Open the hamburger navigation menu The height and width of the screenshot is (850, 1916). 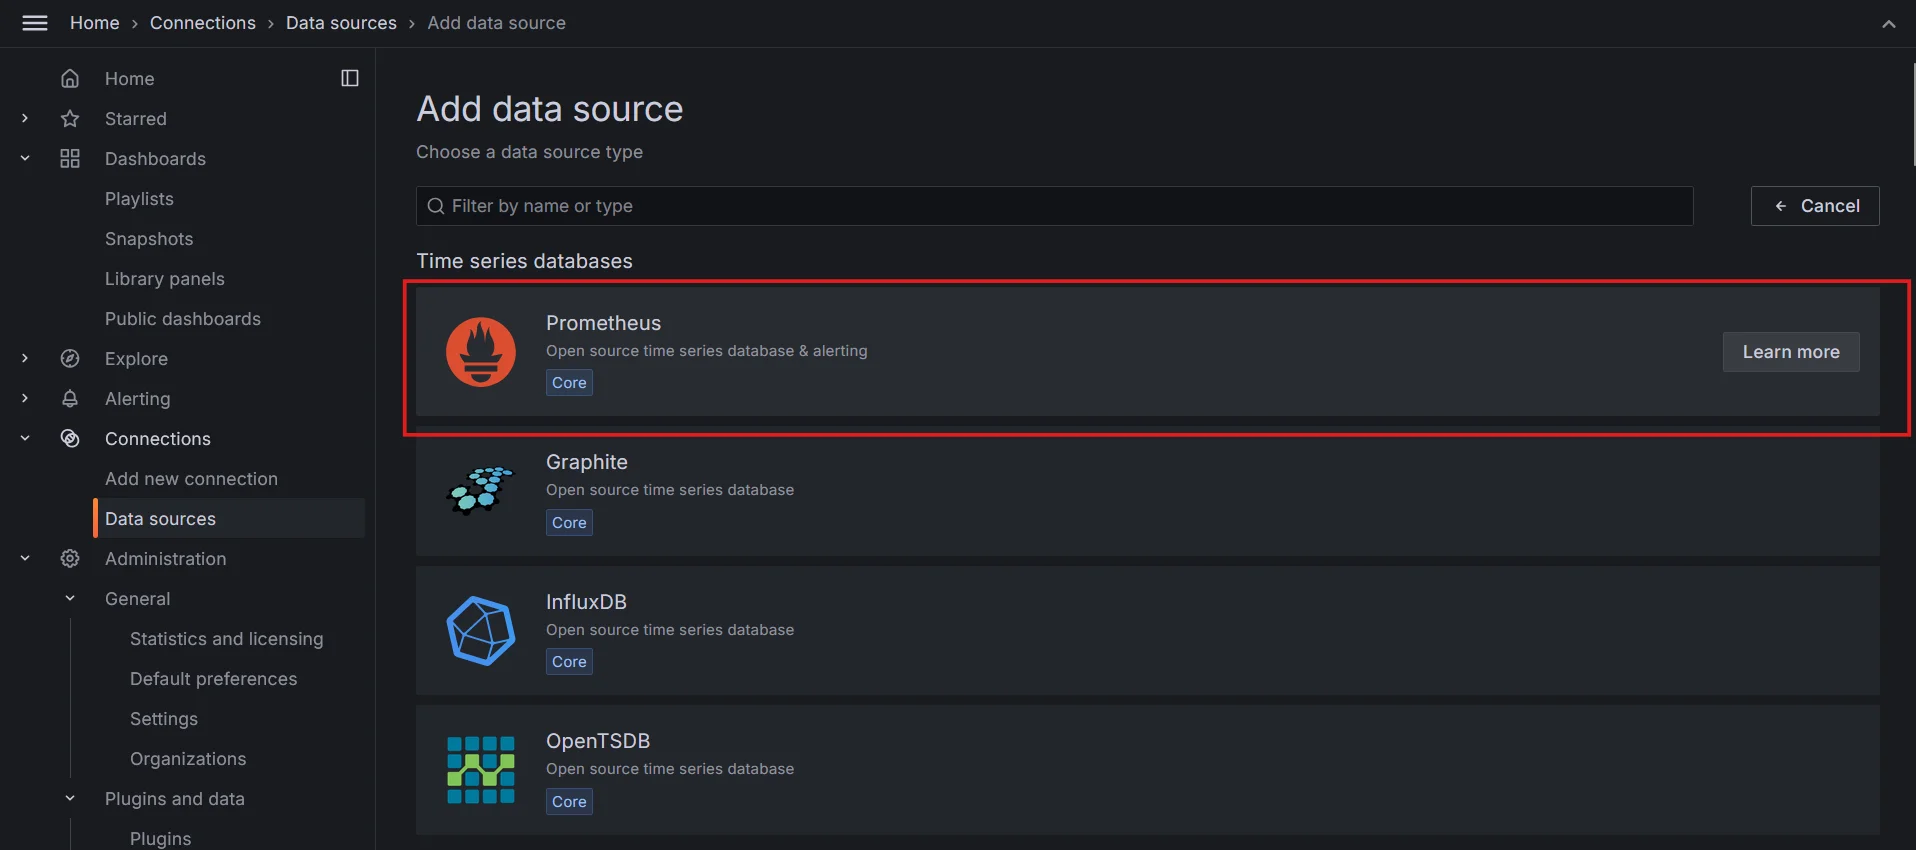click(x=35, y=23)
